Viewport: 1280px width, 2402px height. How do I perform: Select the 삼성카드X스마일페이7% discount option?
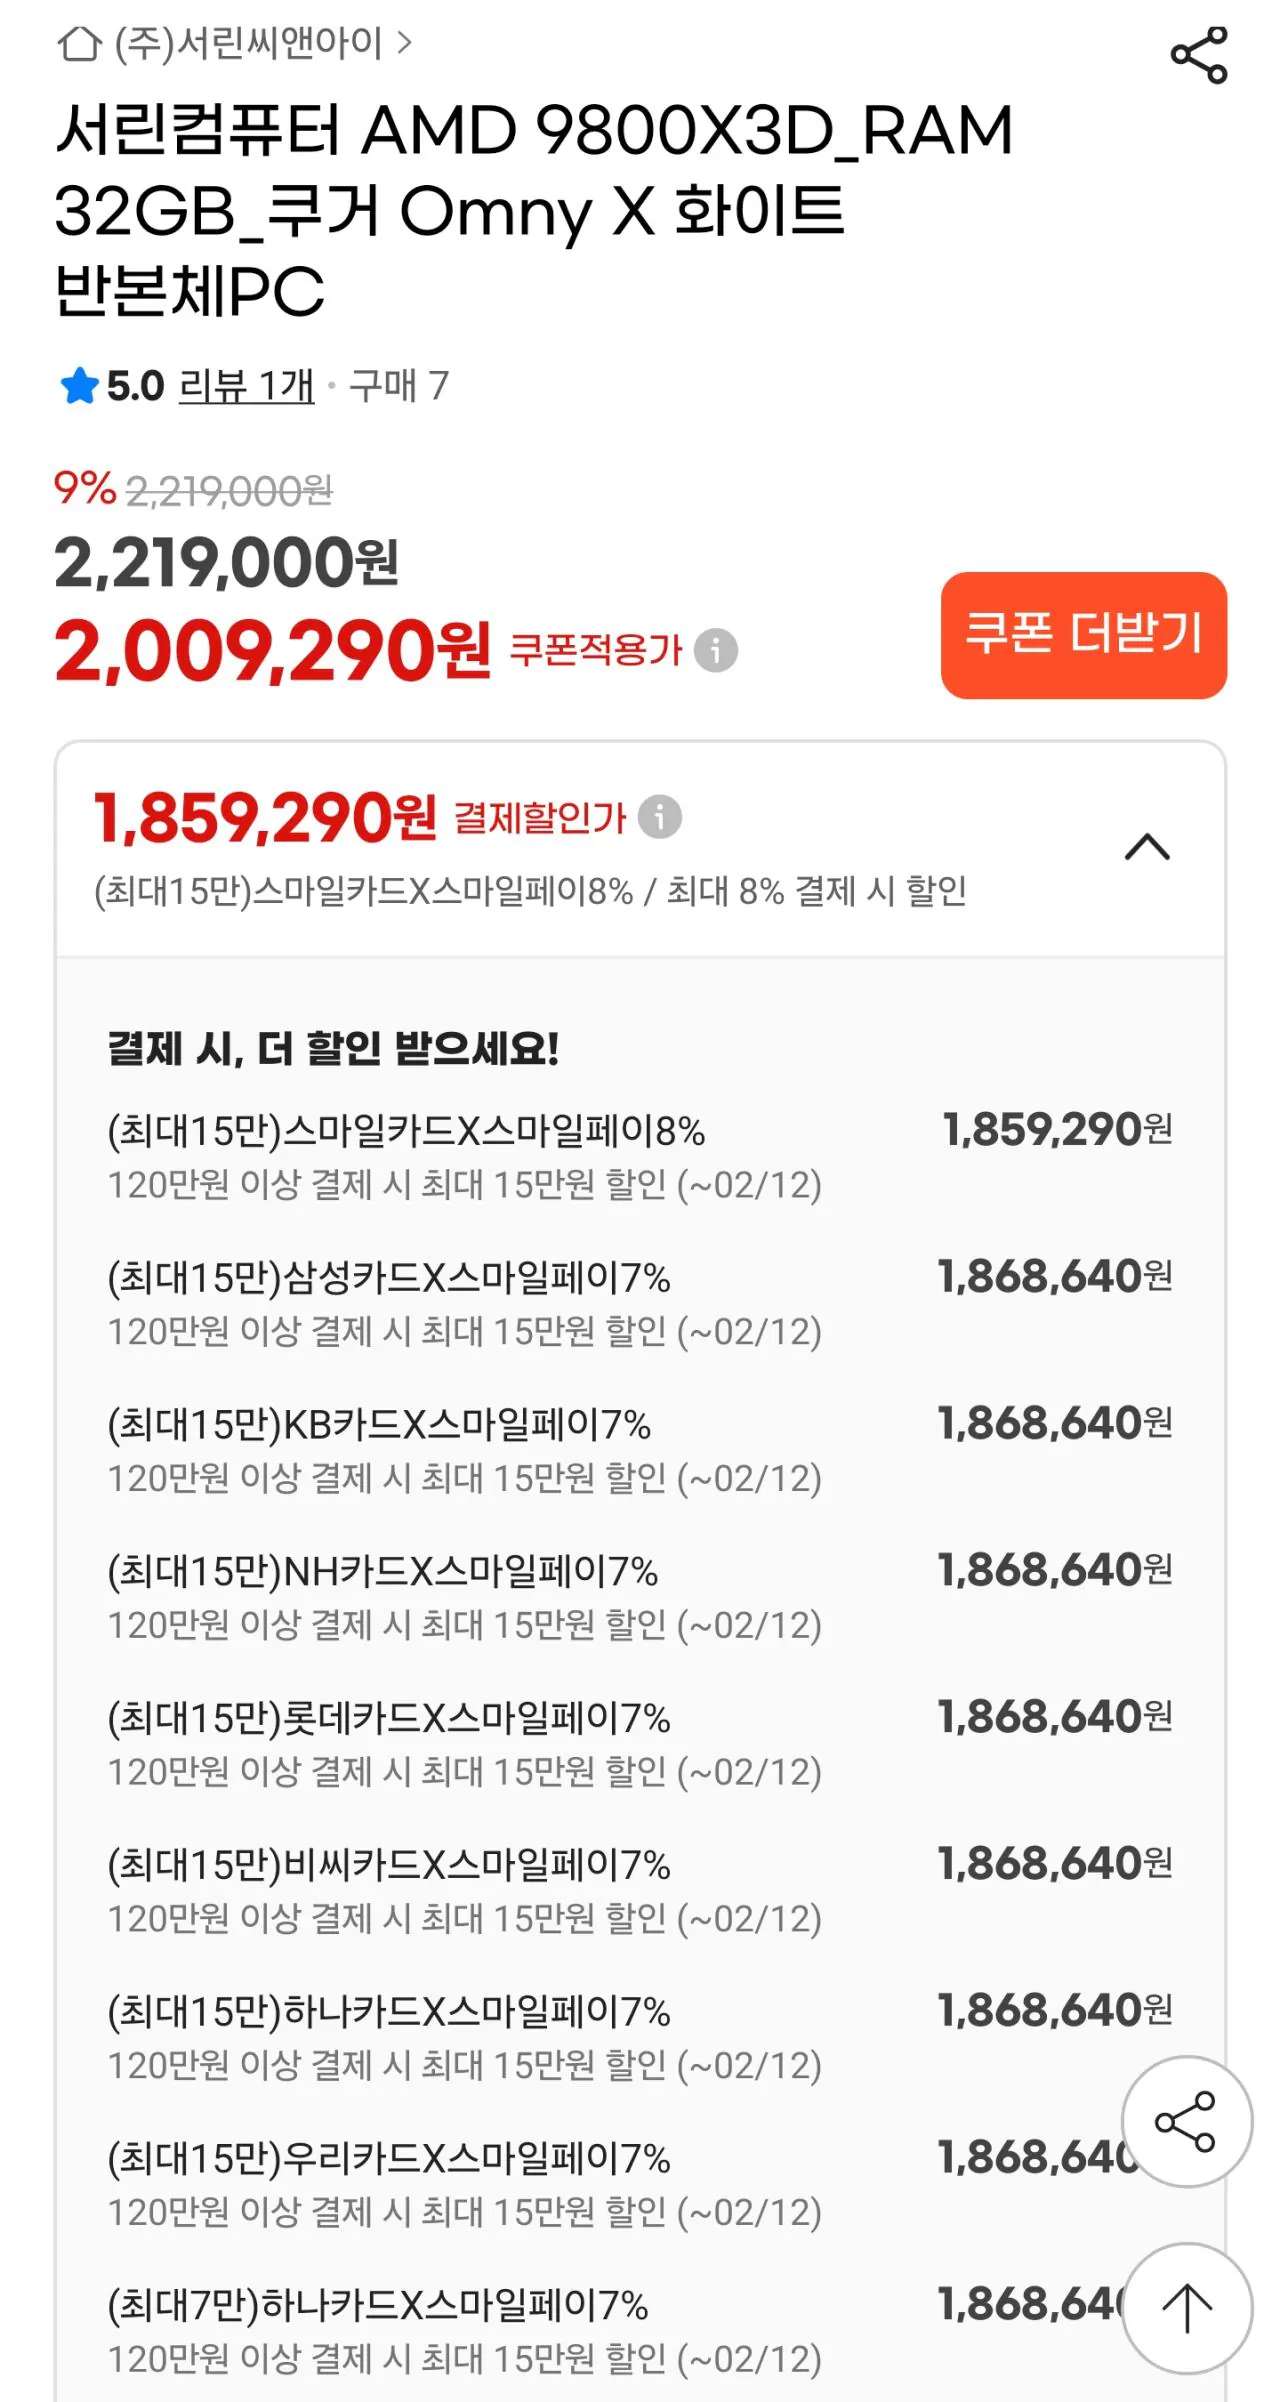coord(389,1278)
